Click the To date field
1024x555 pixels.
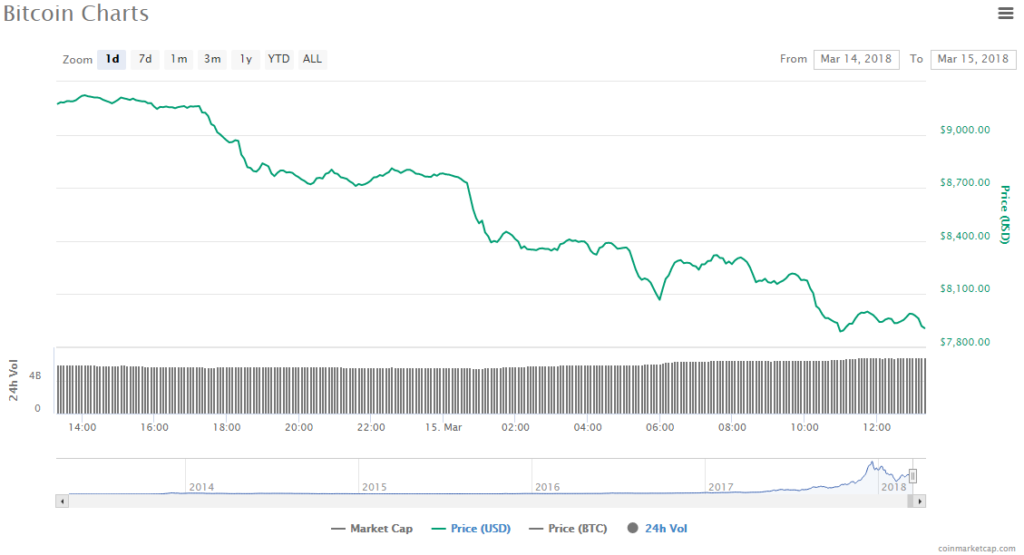pyautogui.click(x=973, y=59)
